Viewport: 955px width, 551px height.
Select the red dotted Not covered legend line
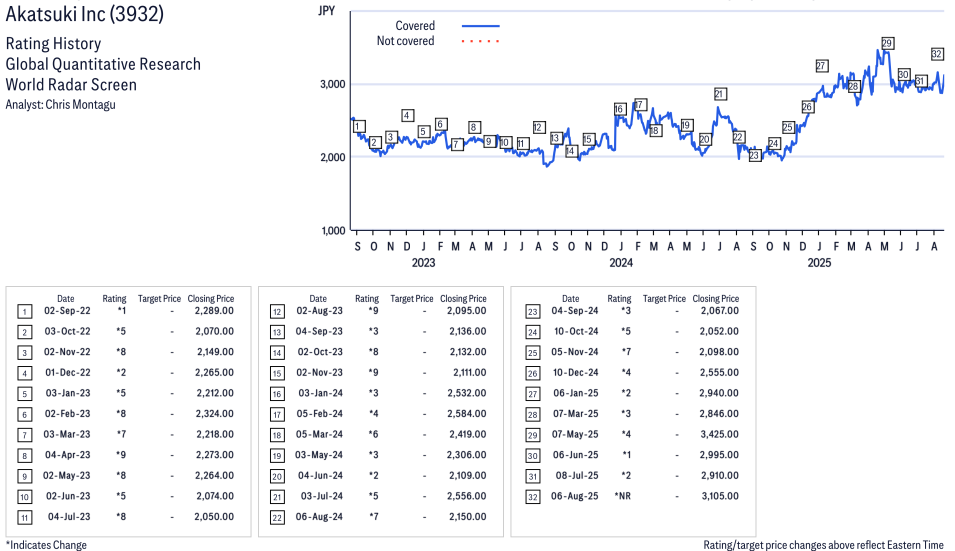[481, 41]
